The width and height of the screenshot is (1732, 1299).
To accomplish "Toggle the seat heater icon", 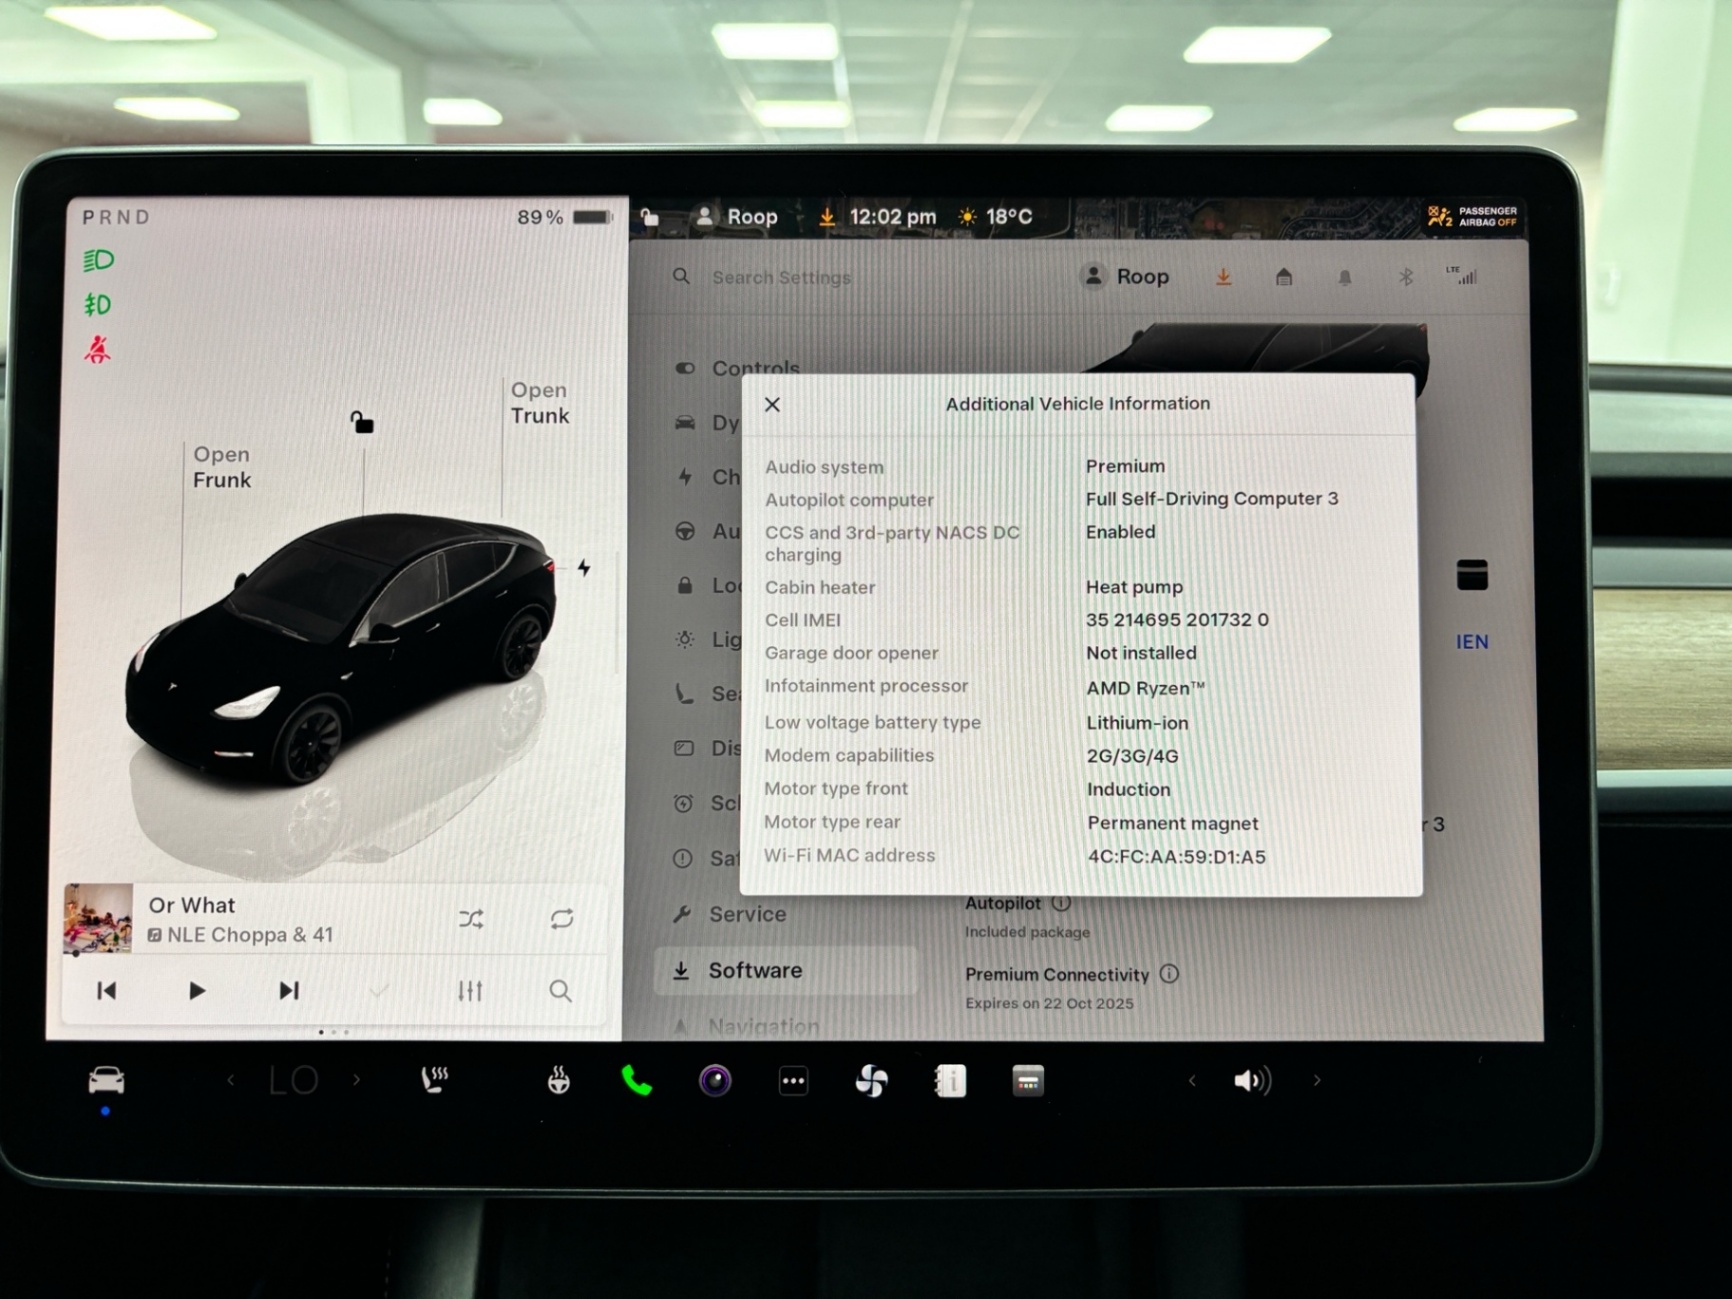I will click(435, 1079).
